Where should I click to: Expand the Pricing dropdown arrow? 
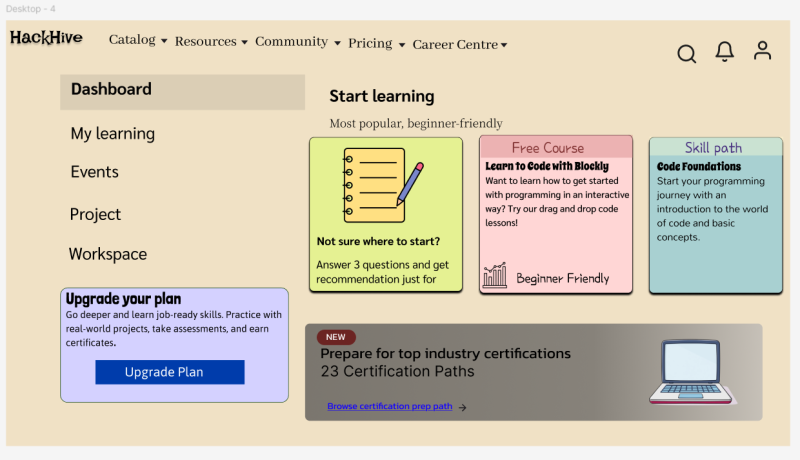[x=402, y=45]
